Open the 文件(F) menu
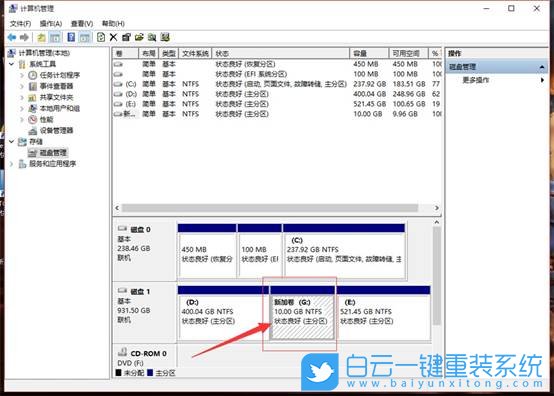554x396 pixels. 20,24
